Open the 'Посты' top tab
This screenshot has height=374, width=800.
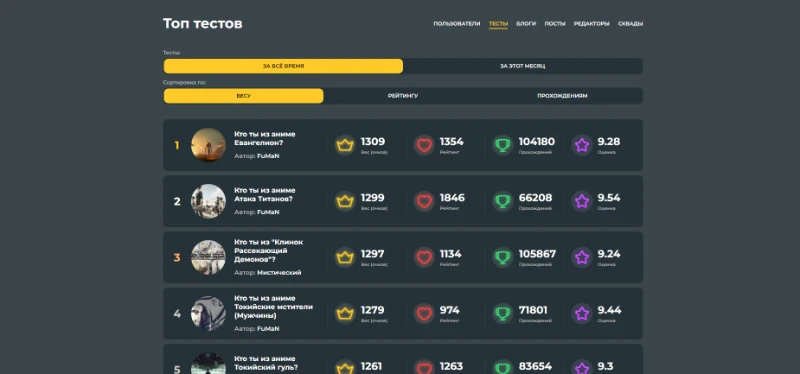pyautogui.click(x=555, y=23)
